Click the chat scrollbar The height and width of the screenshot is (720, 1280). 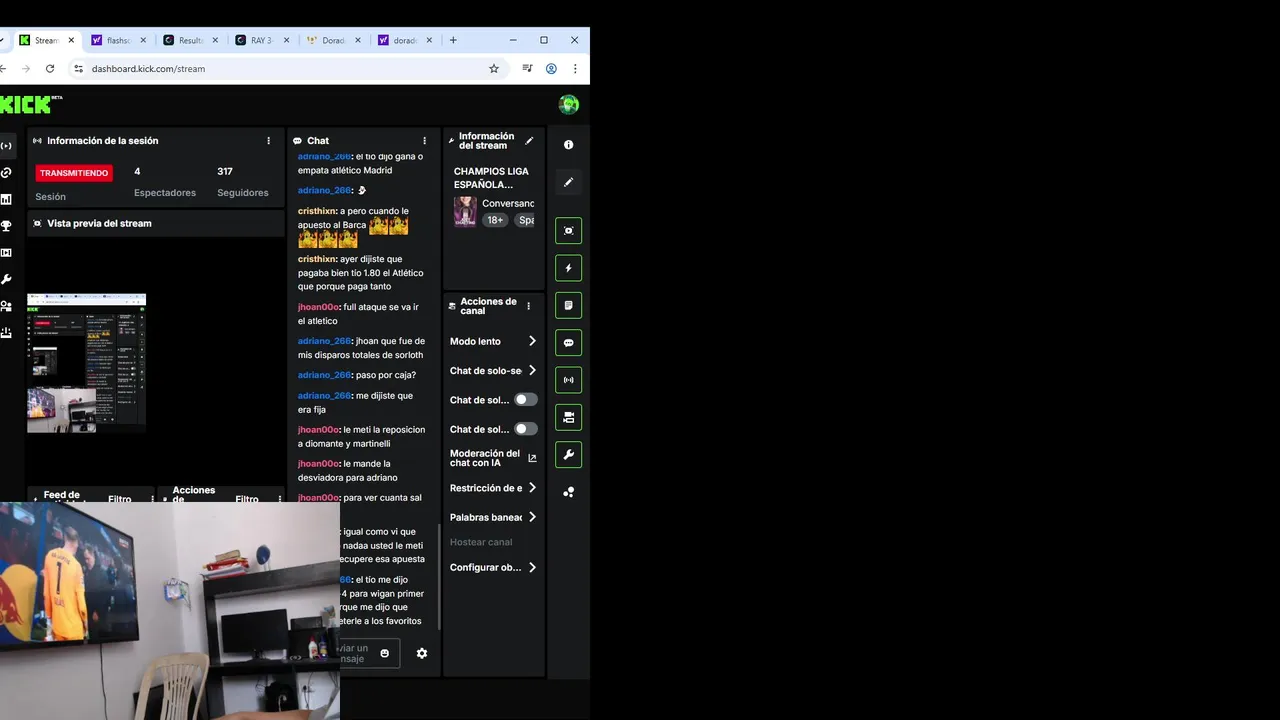click(x=439, y=575)
